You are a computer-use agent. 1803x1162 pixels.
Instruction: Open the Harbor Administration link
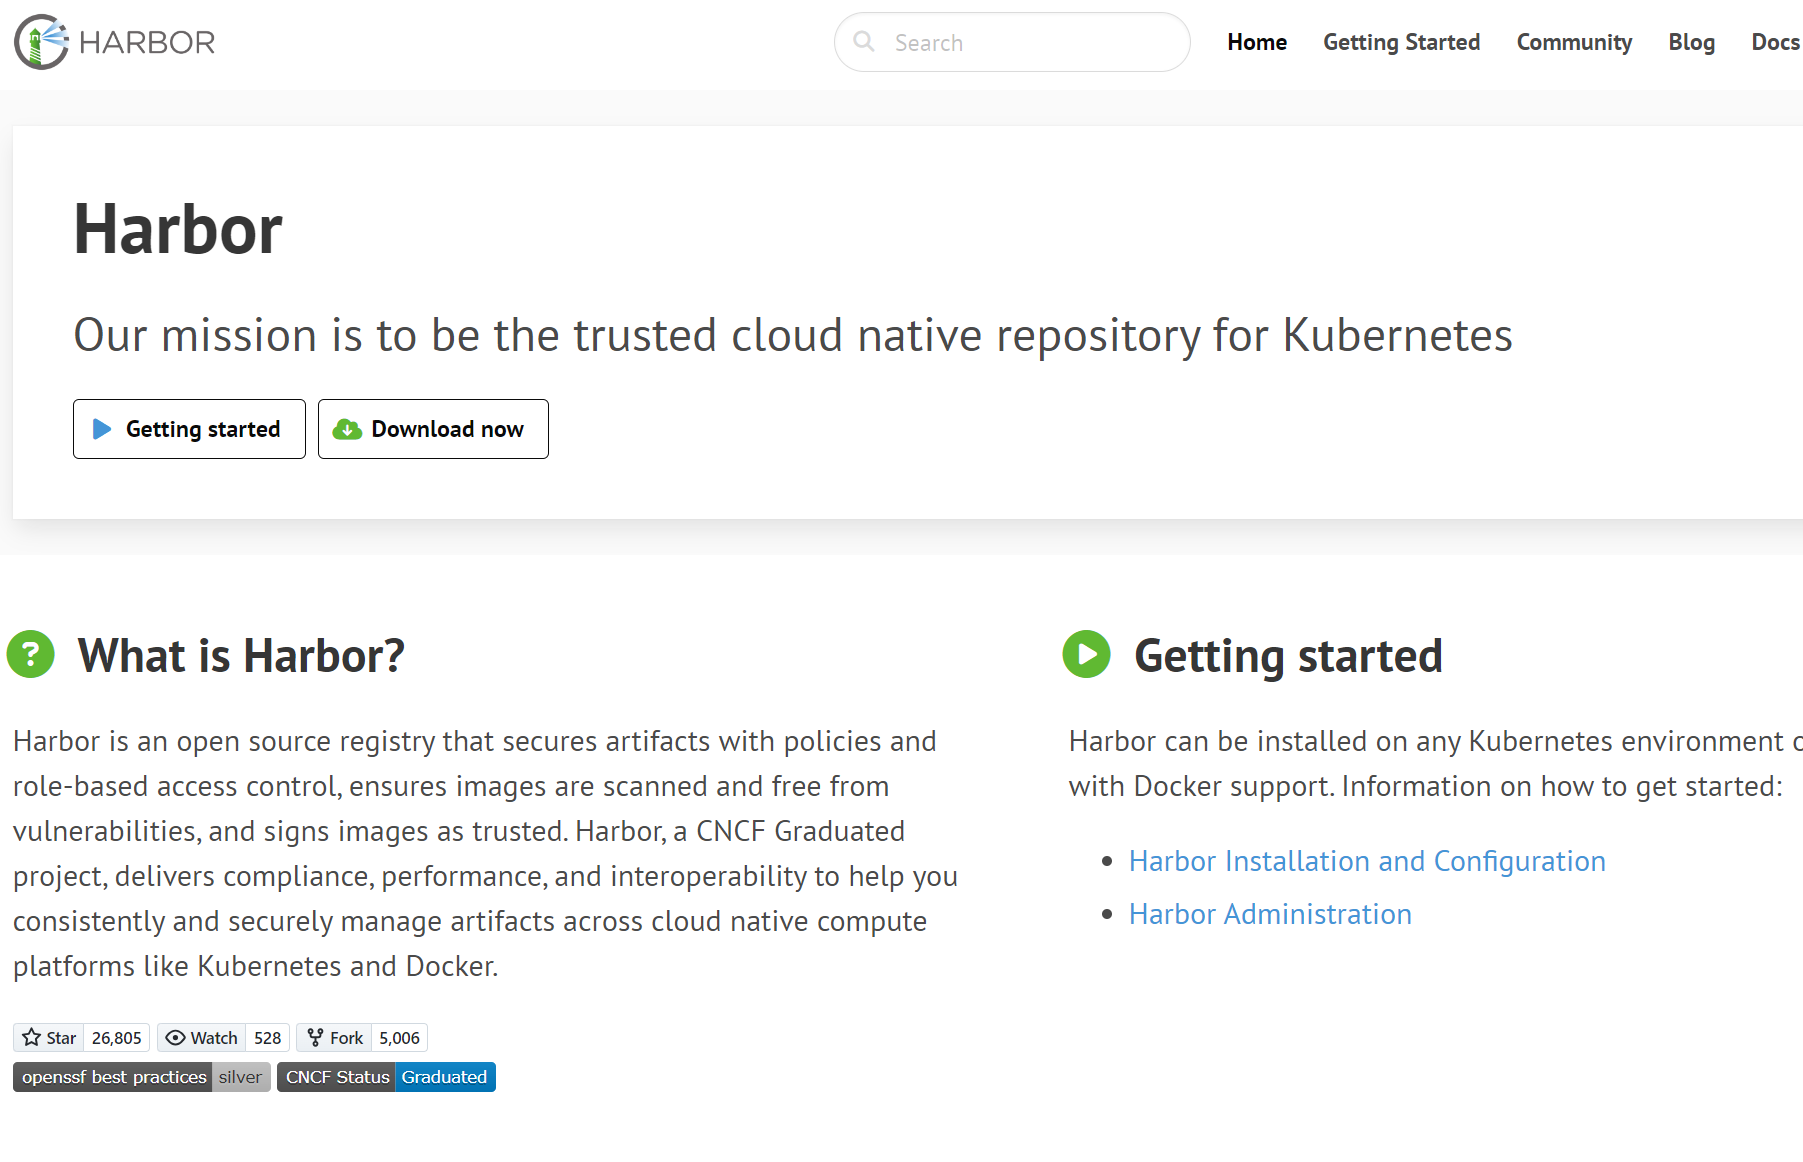[1270, 914]
